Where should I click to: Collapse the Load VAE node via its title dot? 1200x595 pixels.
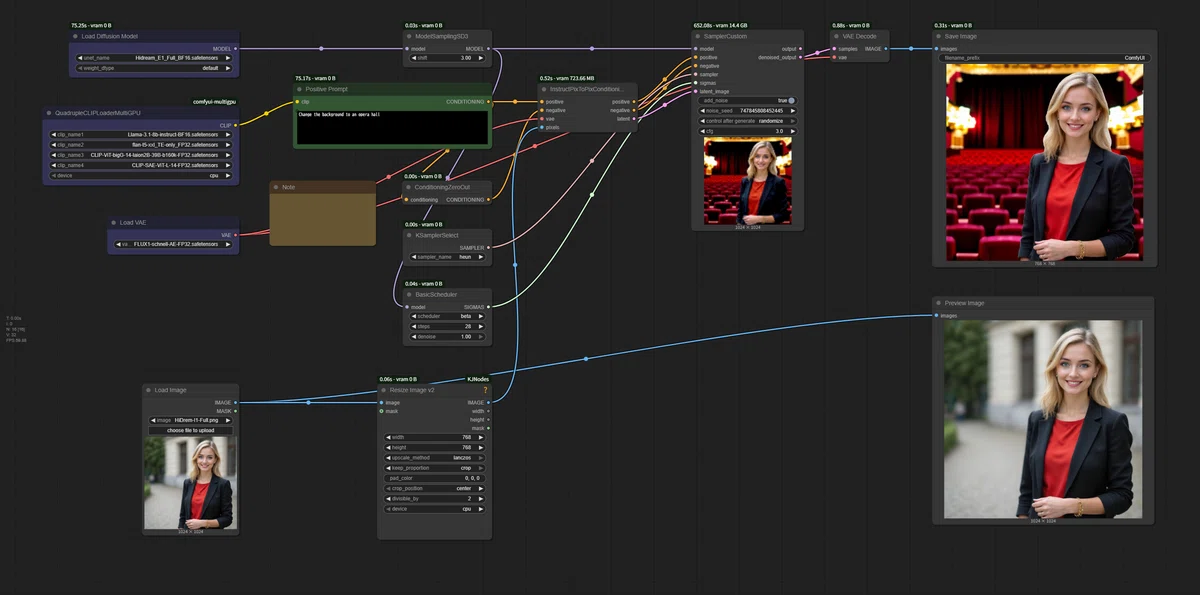pos(114,223)
